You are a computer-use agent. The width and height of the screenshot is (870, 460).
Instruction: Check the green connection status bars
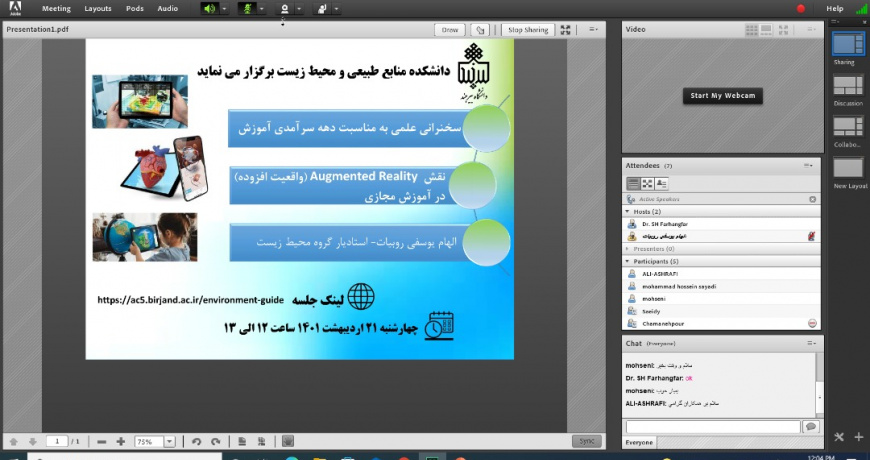pyautogui.click(x=861, y=8)
